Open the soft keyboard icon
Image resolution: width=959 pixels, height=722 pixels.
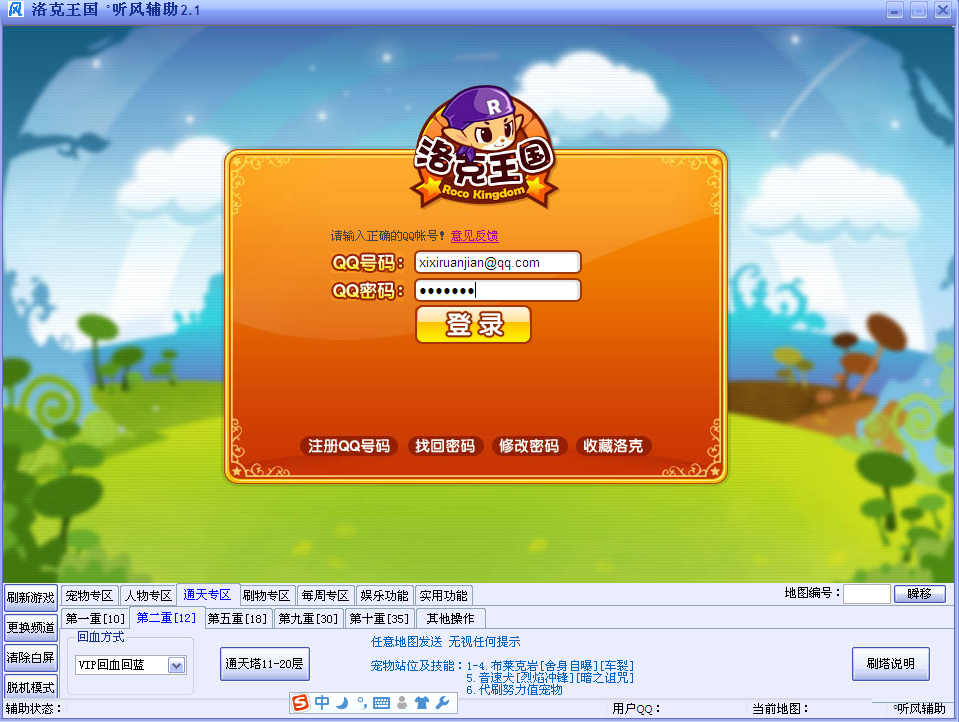tap(381, 703)
